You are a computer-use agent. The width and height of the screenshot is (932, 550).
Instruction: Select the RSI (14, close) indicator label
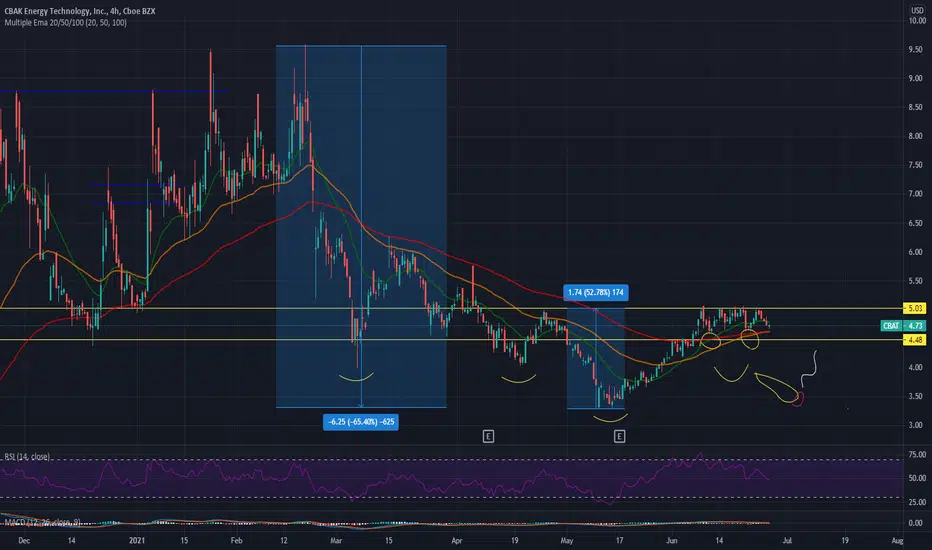click(x=27, y=457)
